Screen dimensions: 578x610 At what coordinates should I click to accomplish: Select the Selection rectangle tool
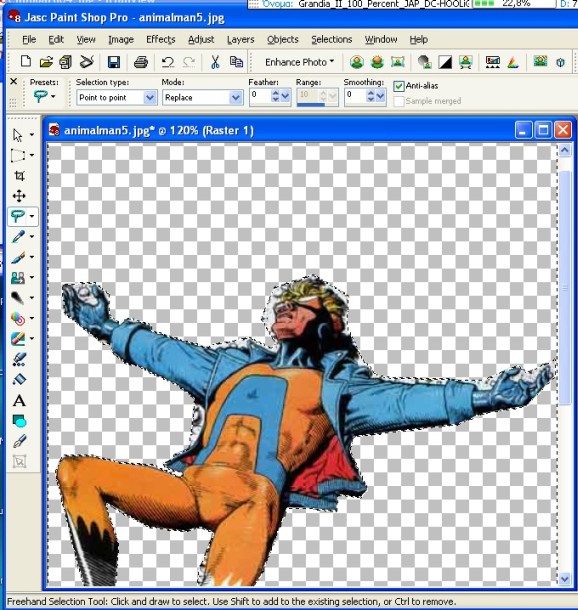18,156
